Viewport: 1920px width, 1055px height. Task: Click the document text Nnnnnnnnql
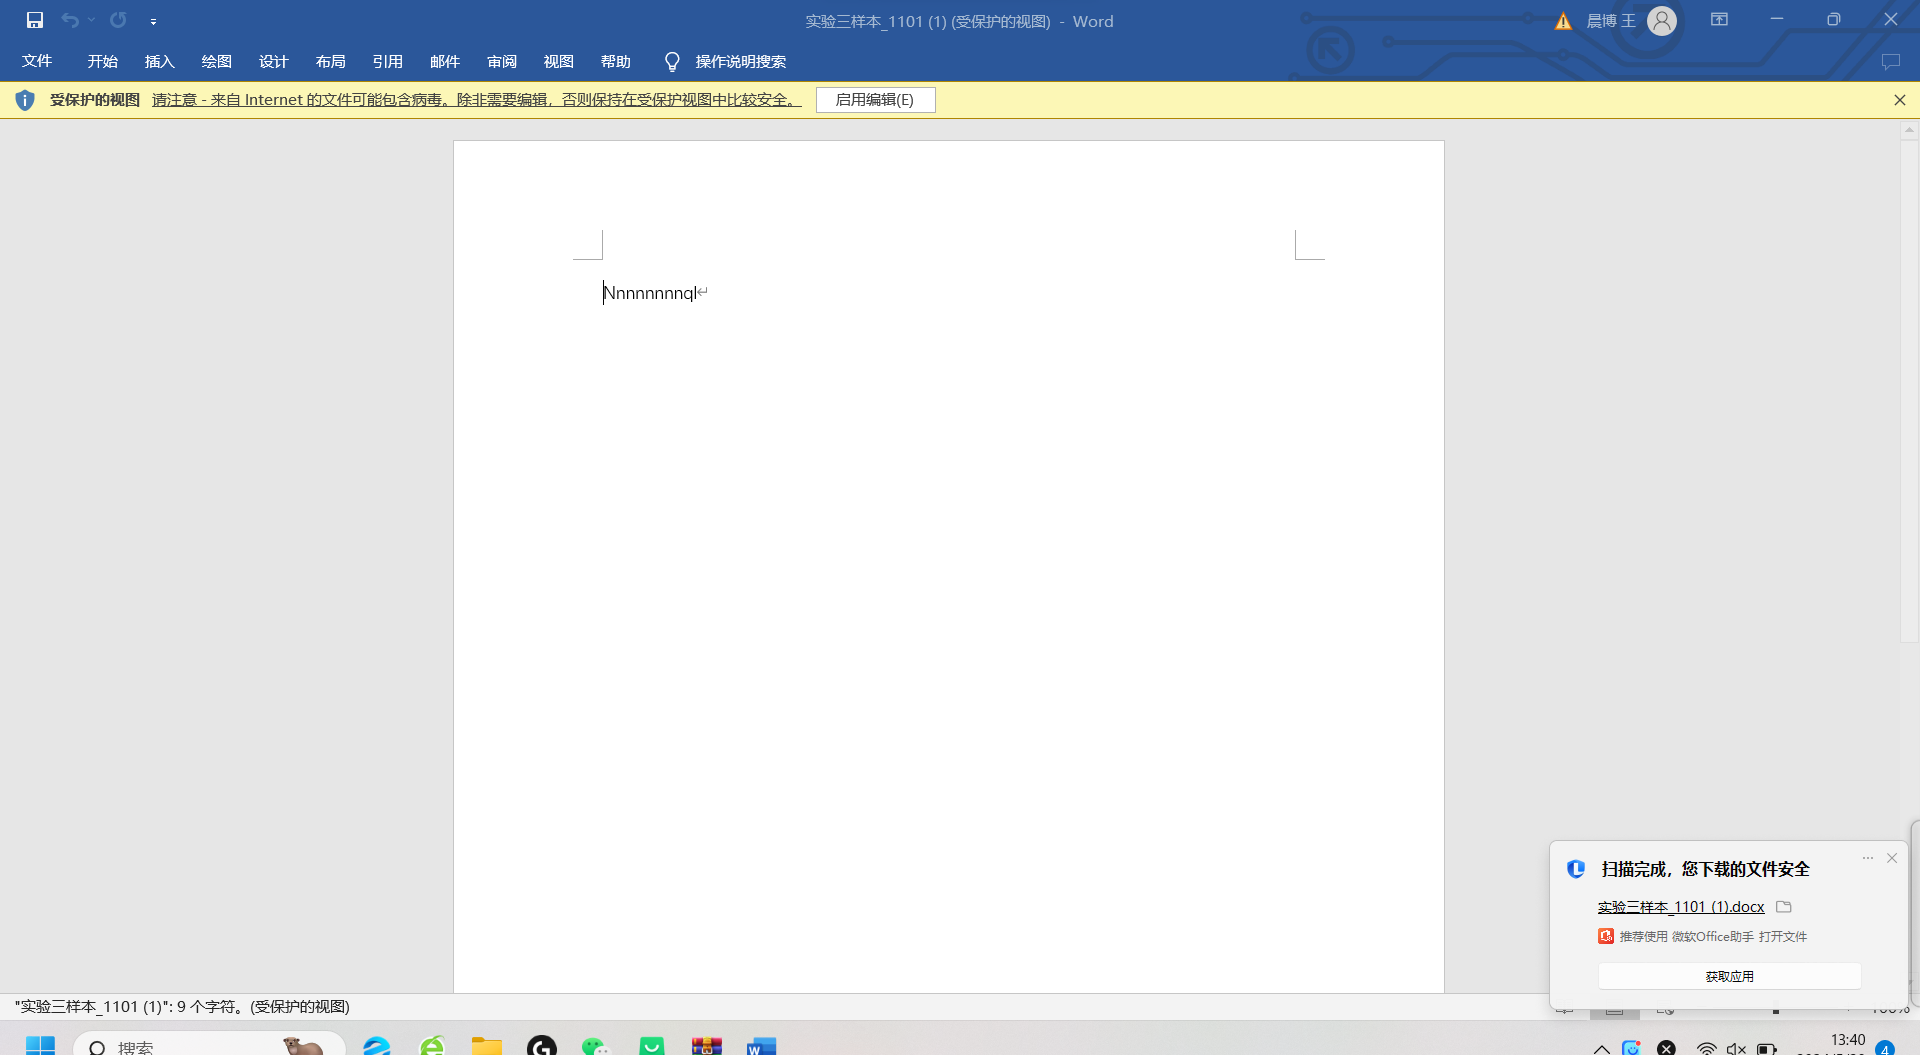[x=650, y=293]
